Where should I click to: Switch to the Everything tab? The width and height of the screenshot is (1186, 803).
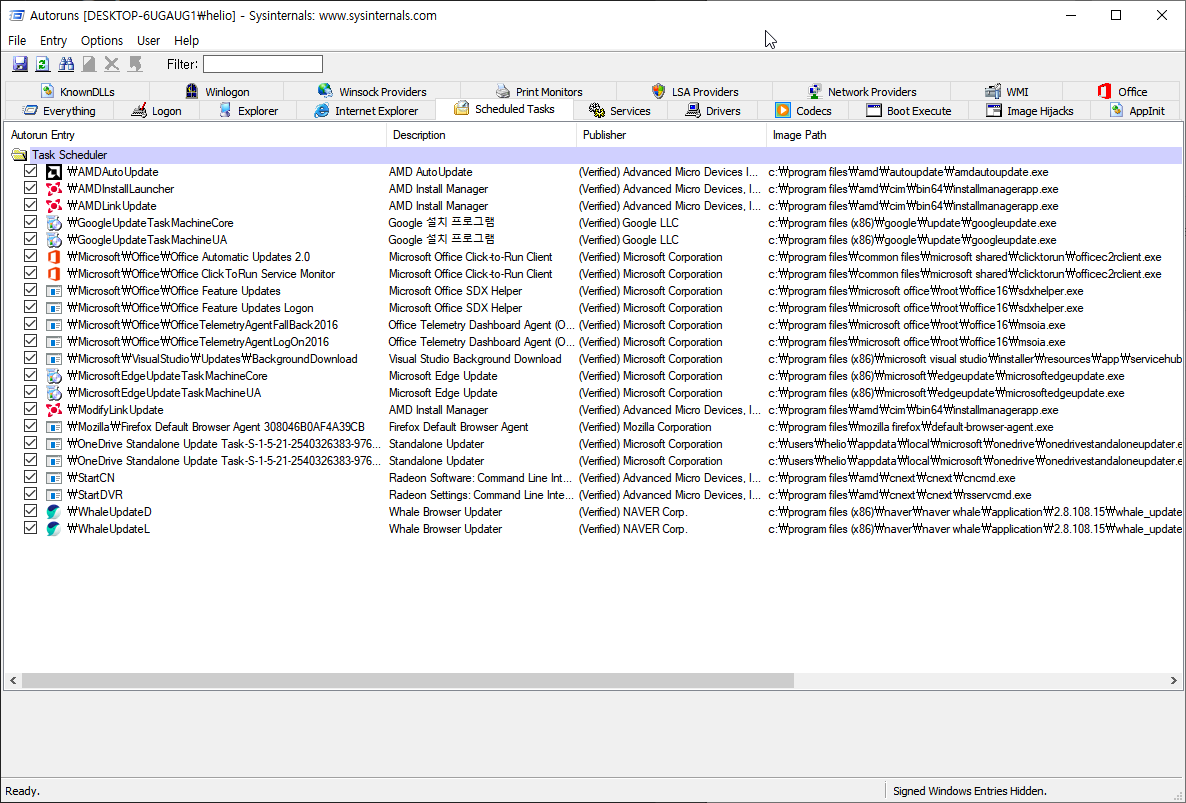pyautogui.click(x=59, y=110)
